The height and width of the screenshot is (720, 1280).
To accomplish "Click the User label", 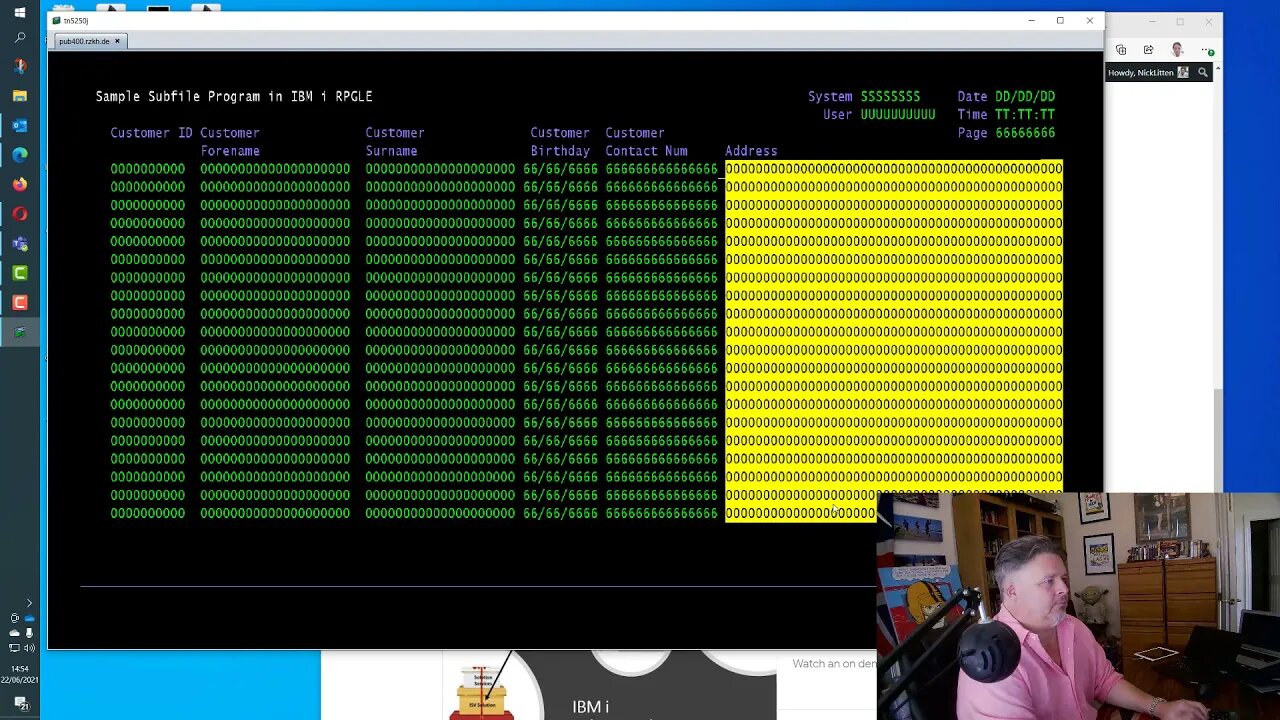I will pyautogui.click(x=838, y=114).
